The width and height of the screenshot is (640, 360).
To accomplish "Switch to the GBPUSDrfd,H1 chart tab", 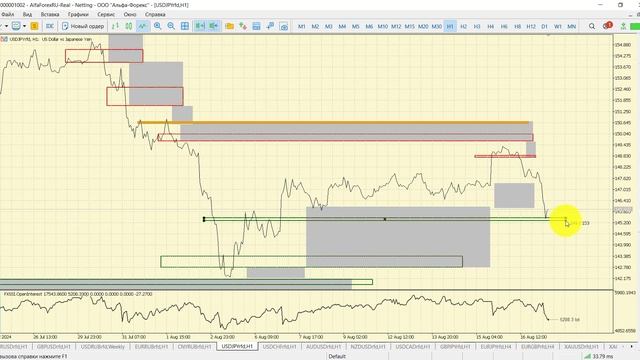I will pos(53,347).
